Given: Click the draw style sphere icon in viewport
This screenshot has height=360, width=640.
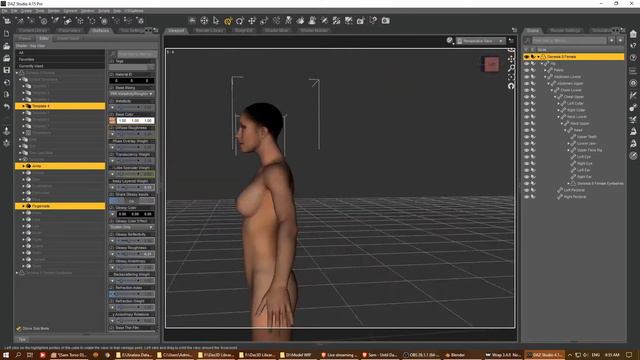Looking at the screenshot, I should 449,40.
